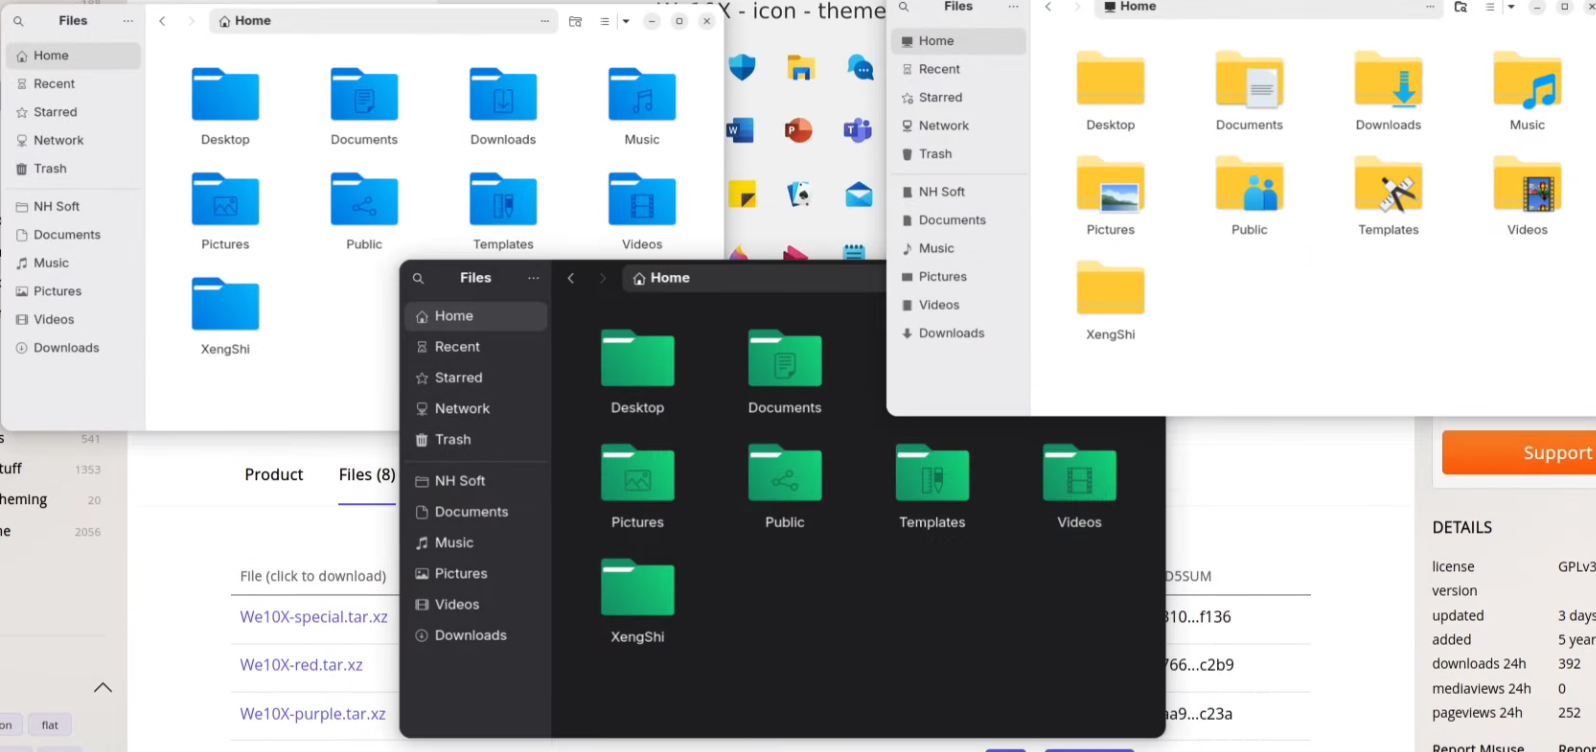Viewport: 1596px width, 752px height.
Task: Download the We10X-special.tar.xz file
Action: (x=313, y=617)
